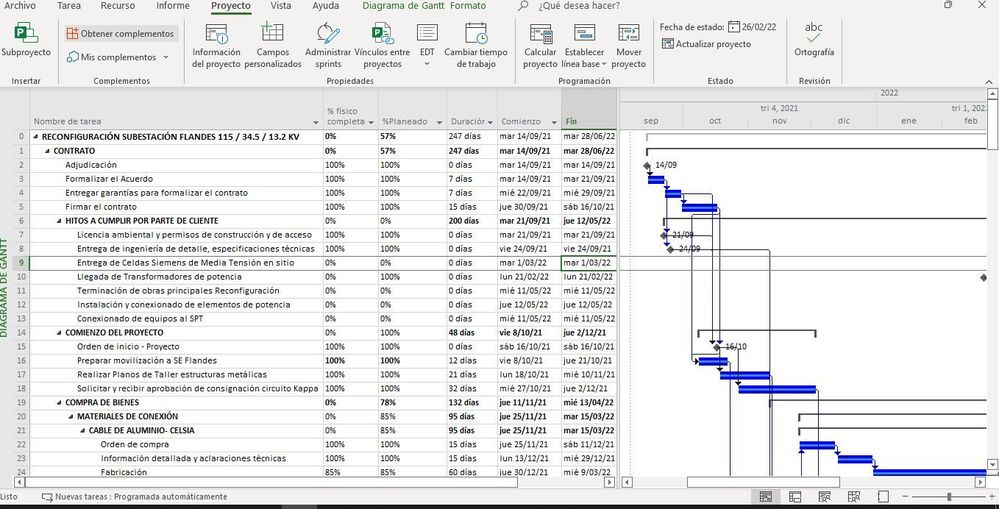
Task: Select the Fin column header
Action: pos(589,109)
